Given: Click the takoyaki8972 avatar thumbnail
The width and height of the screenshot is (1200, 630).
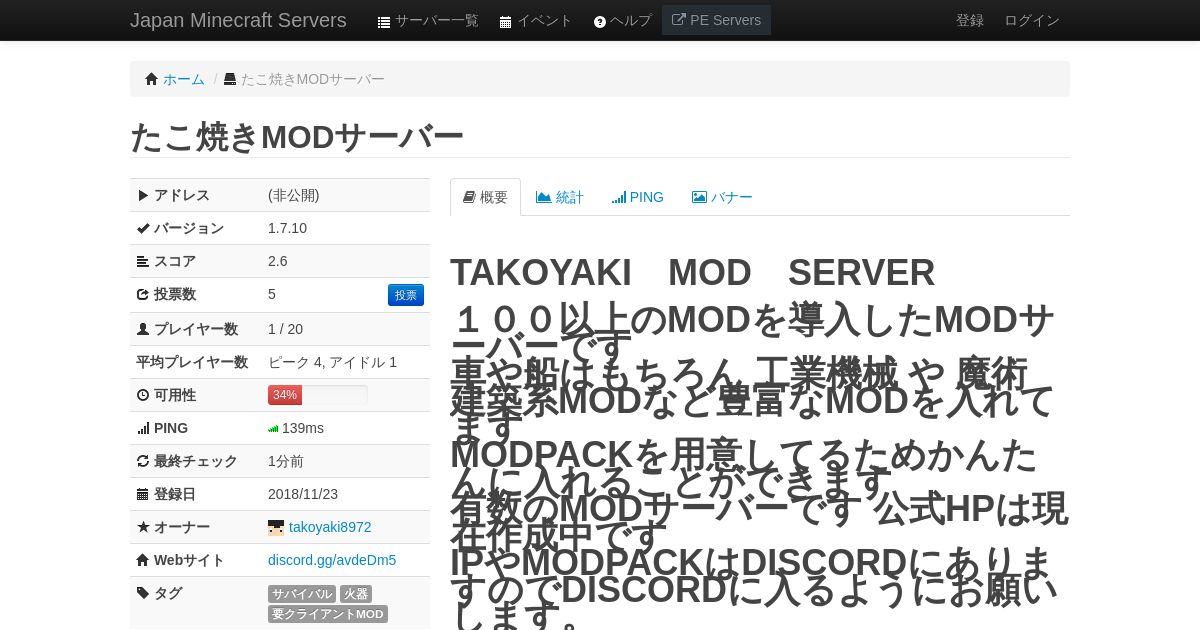Looking at the screenshot, I should (x=276, y=527).
